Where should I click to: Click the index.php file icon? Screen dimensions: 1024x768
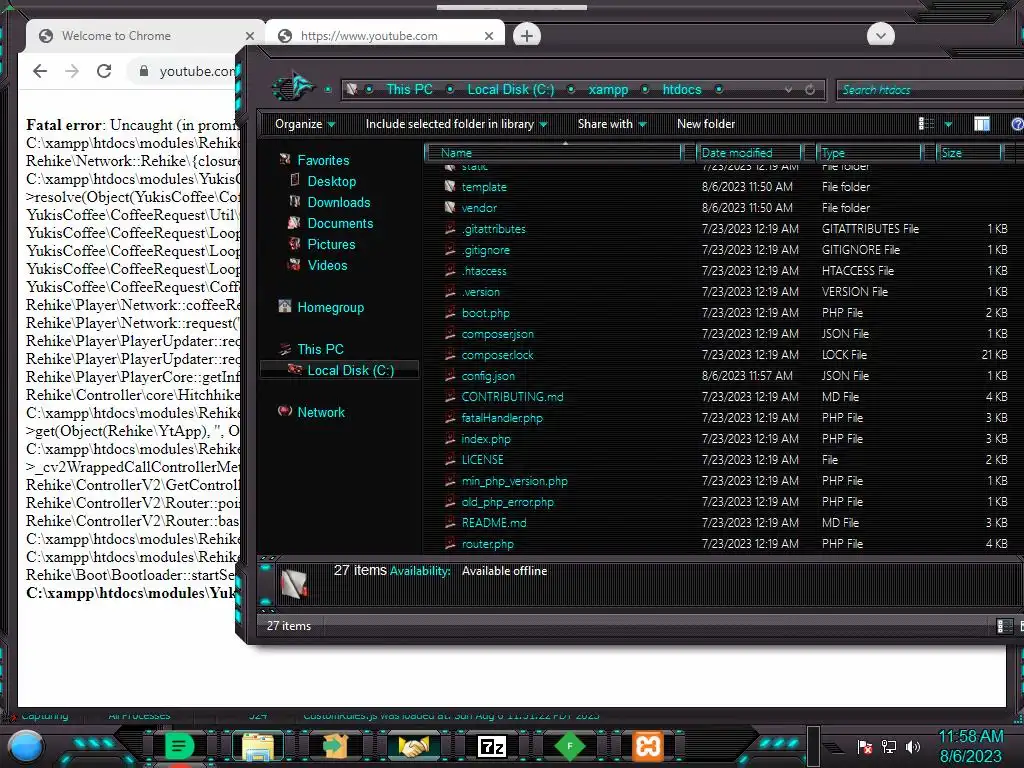450,438
